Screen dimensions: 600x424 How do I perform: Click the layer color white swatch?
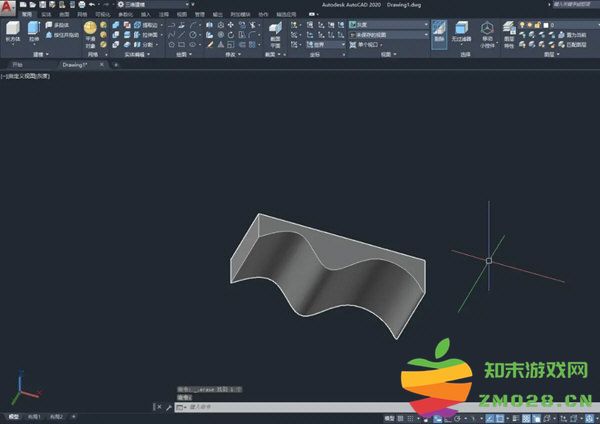(546, 25)
